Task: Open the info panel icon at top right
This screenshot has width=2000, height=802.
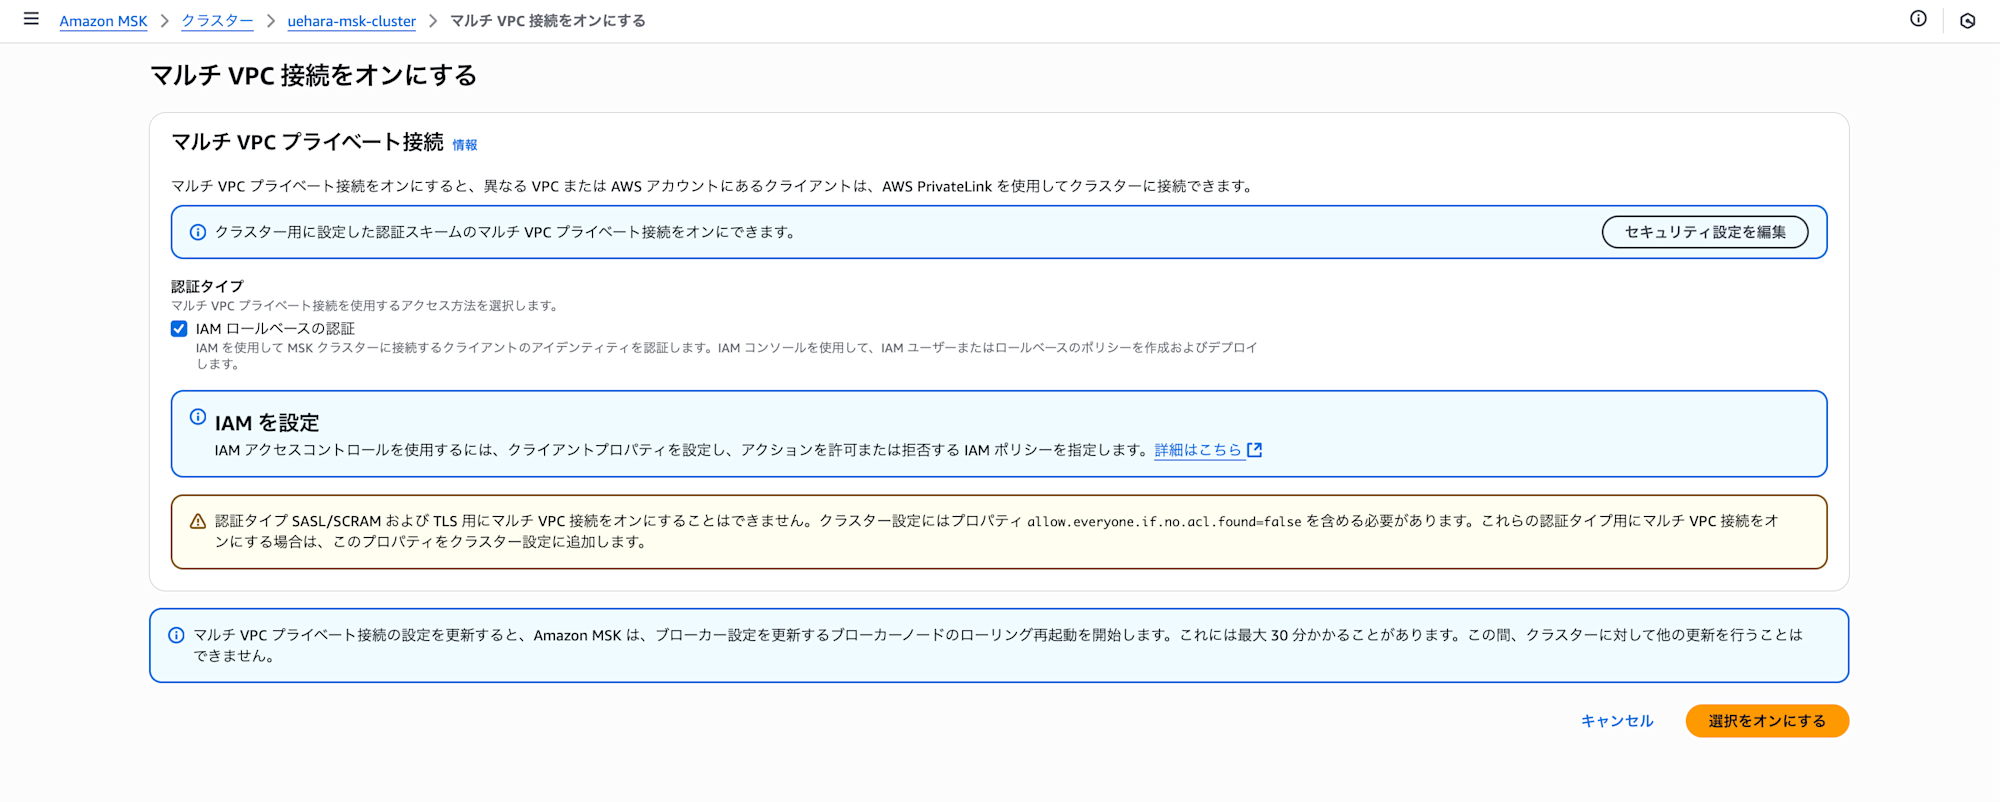Action: click(1918, 19)
